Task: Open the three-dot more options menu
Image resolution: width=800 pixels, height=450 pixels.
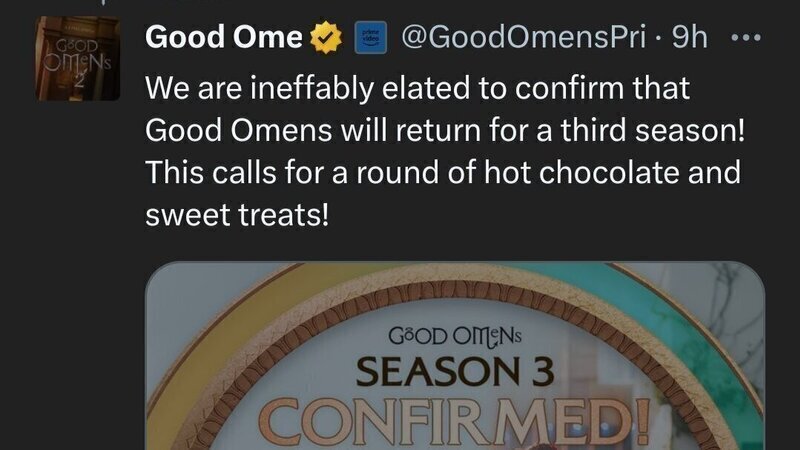Action: [x=747, y=39]
